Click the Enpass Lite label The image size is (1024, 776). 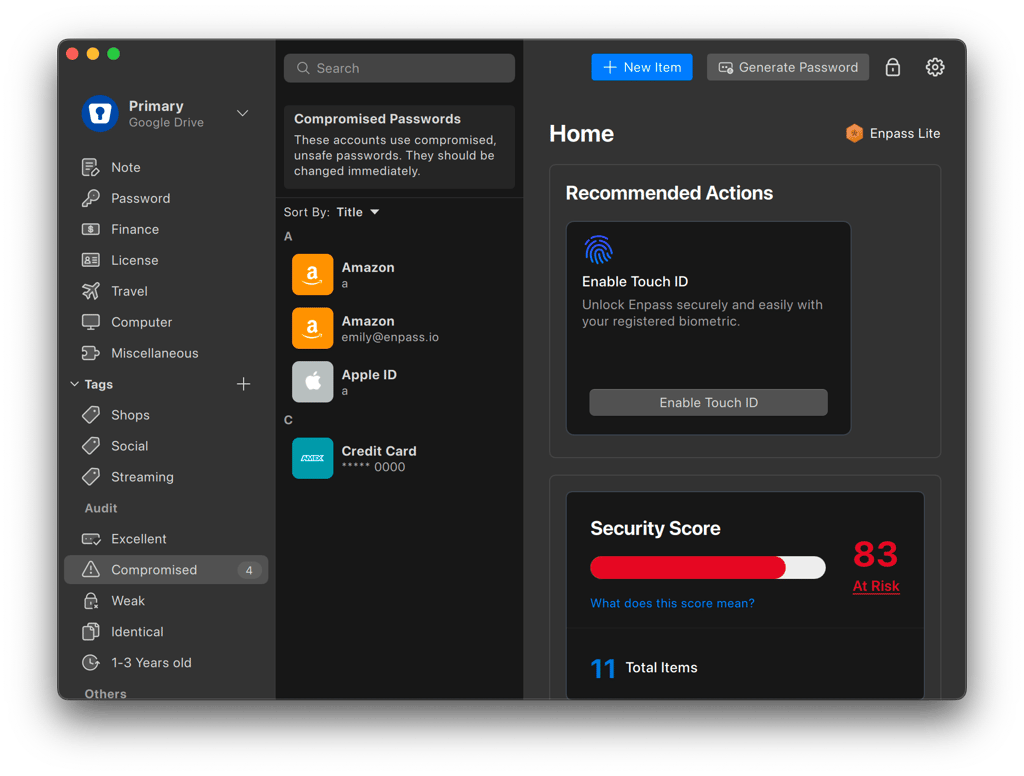904,133
